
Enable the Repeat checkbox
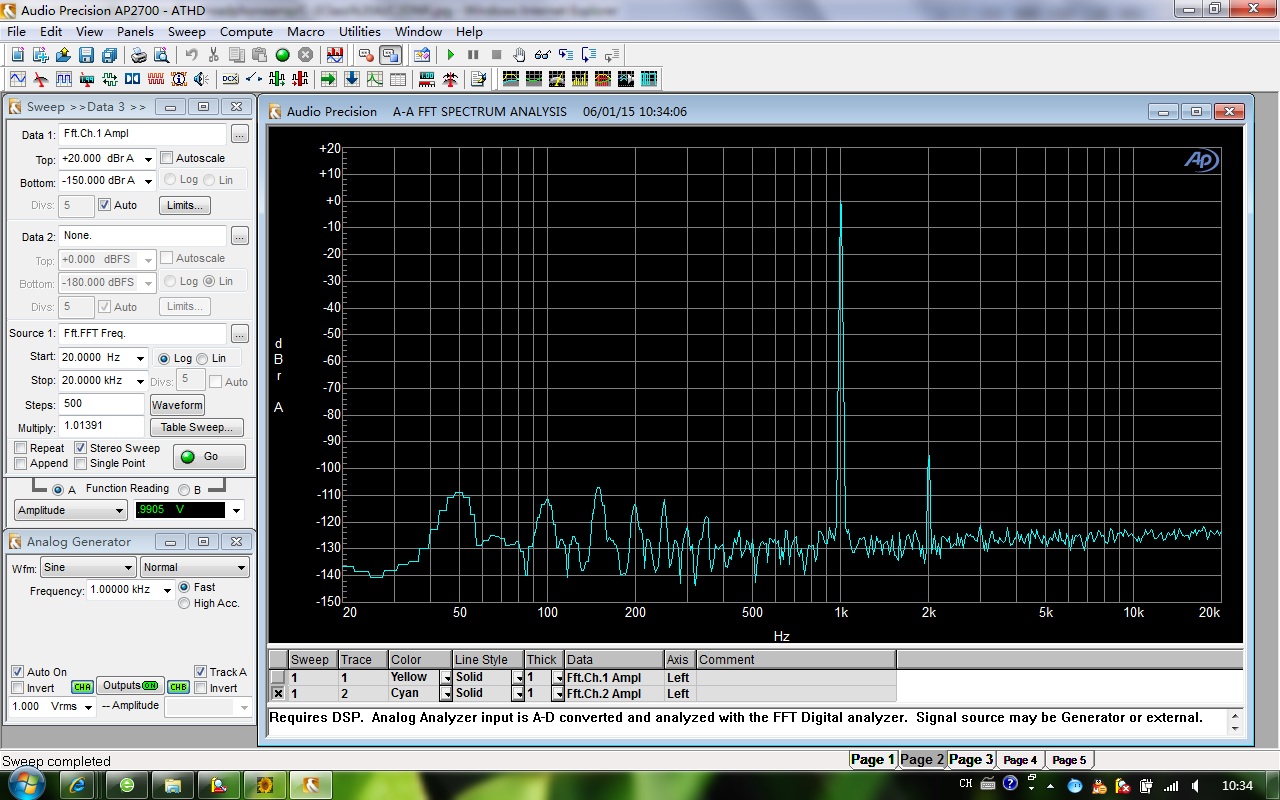pyautogui.click(x=21, y=448)
